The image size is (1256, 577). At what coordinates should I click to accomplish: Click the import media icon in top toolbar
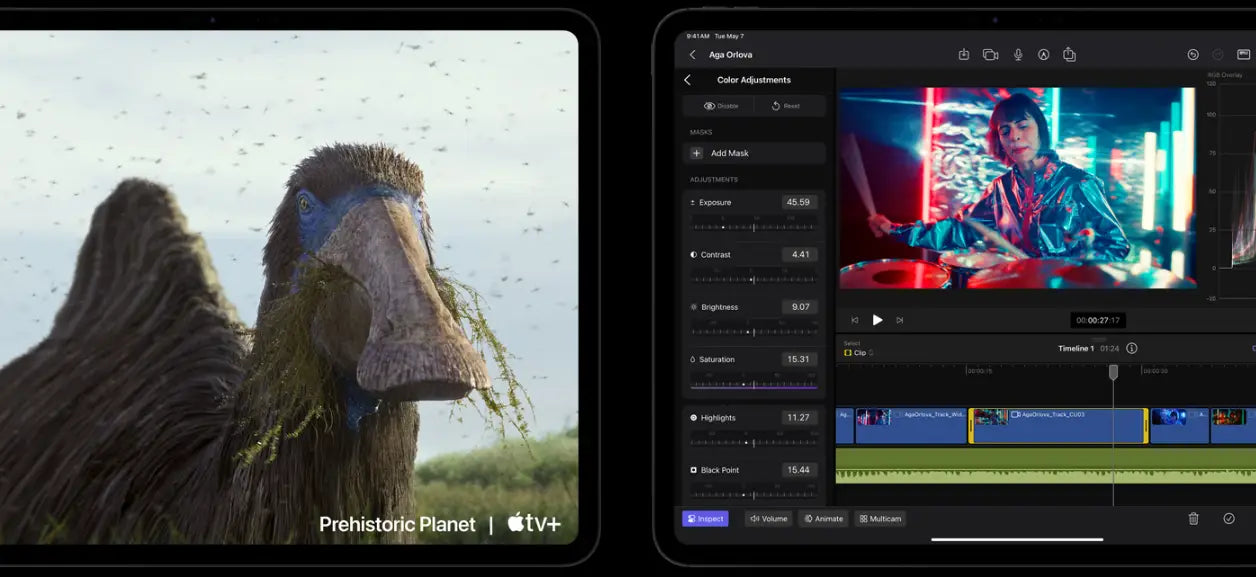click(x=964, y=55)
